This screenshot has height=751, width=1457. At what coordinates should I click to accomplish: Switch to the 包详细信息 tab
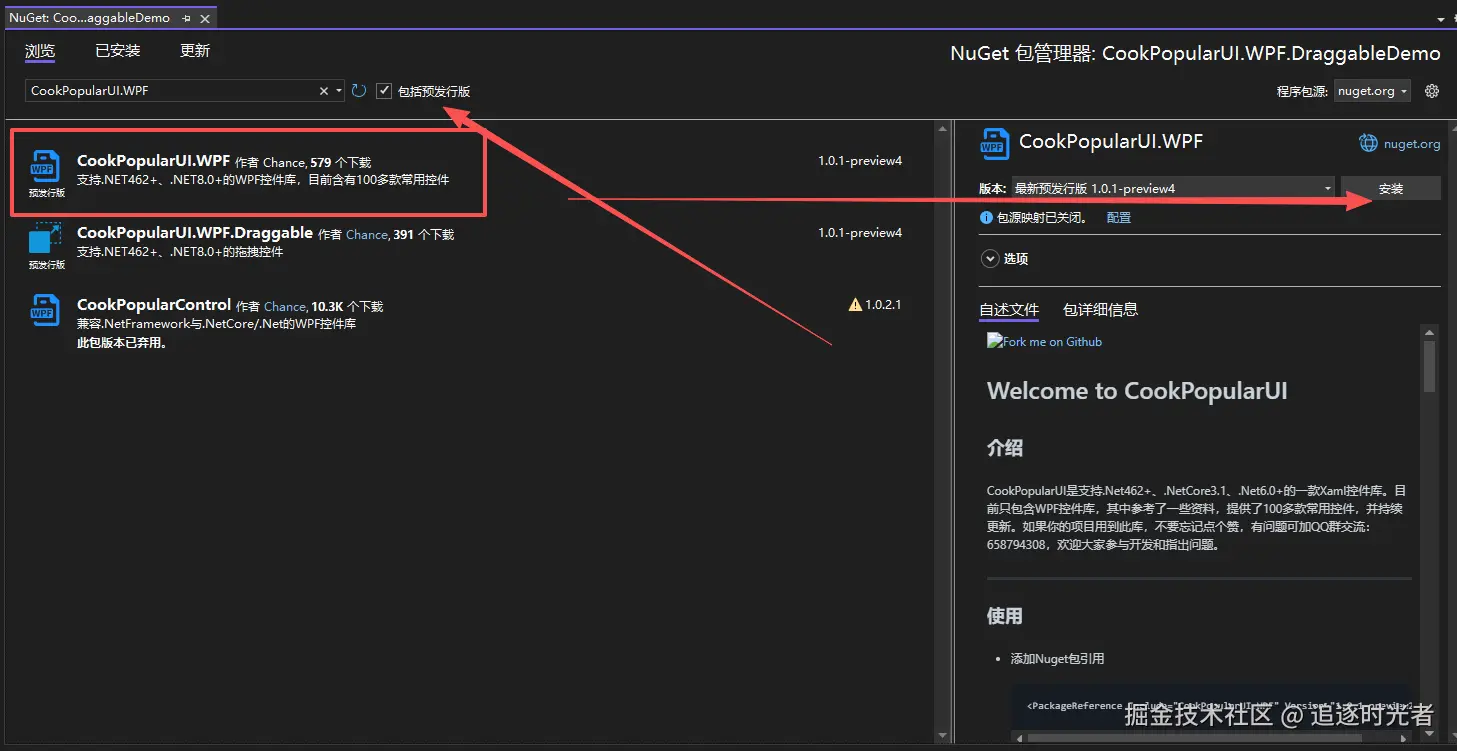click(x=1100, y=310)
